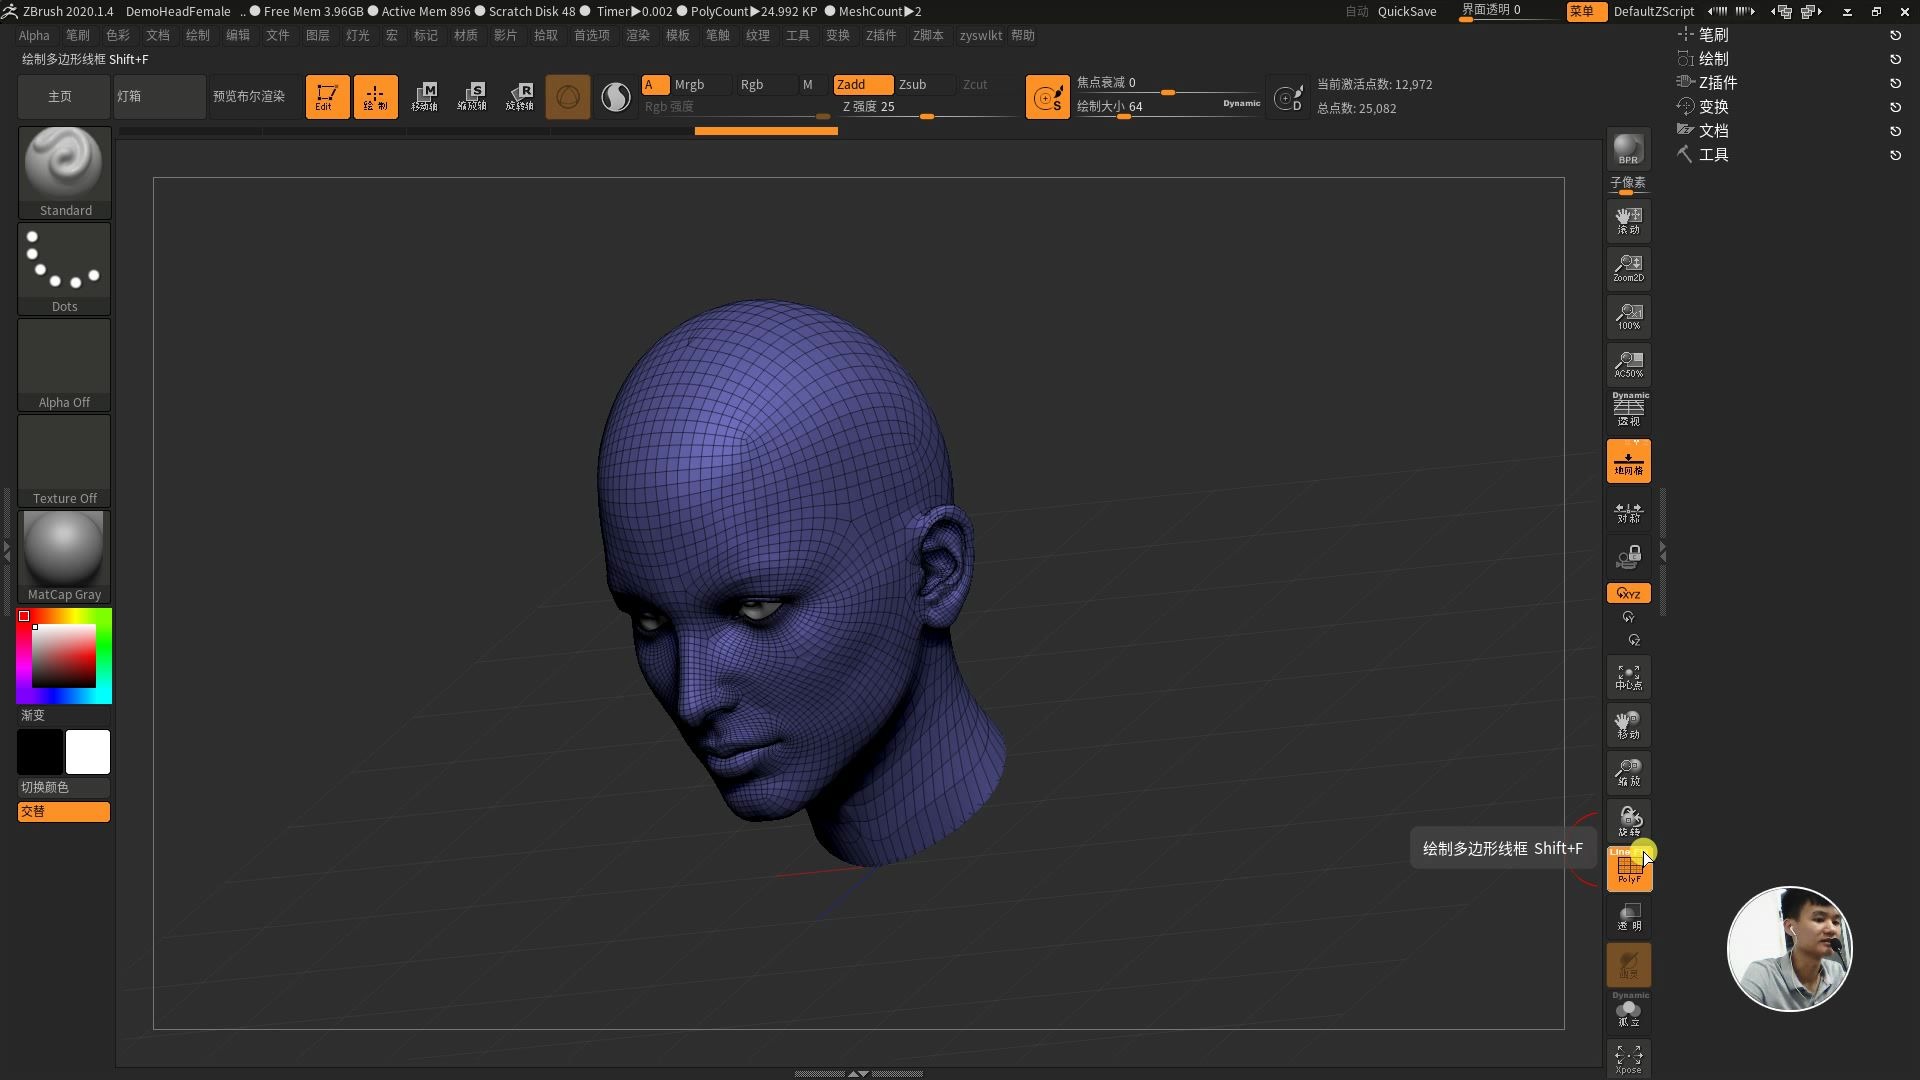Toggle 透明 transparency mode
Image resolution: width=1920 pixels, height=1080 pixels.
click(1628, 916)
